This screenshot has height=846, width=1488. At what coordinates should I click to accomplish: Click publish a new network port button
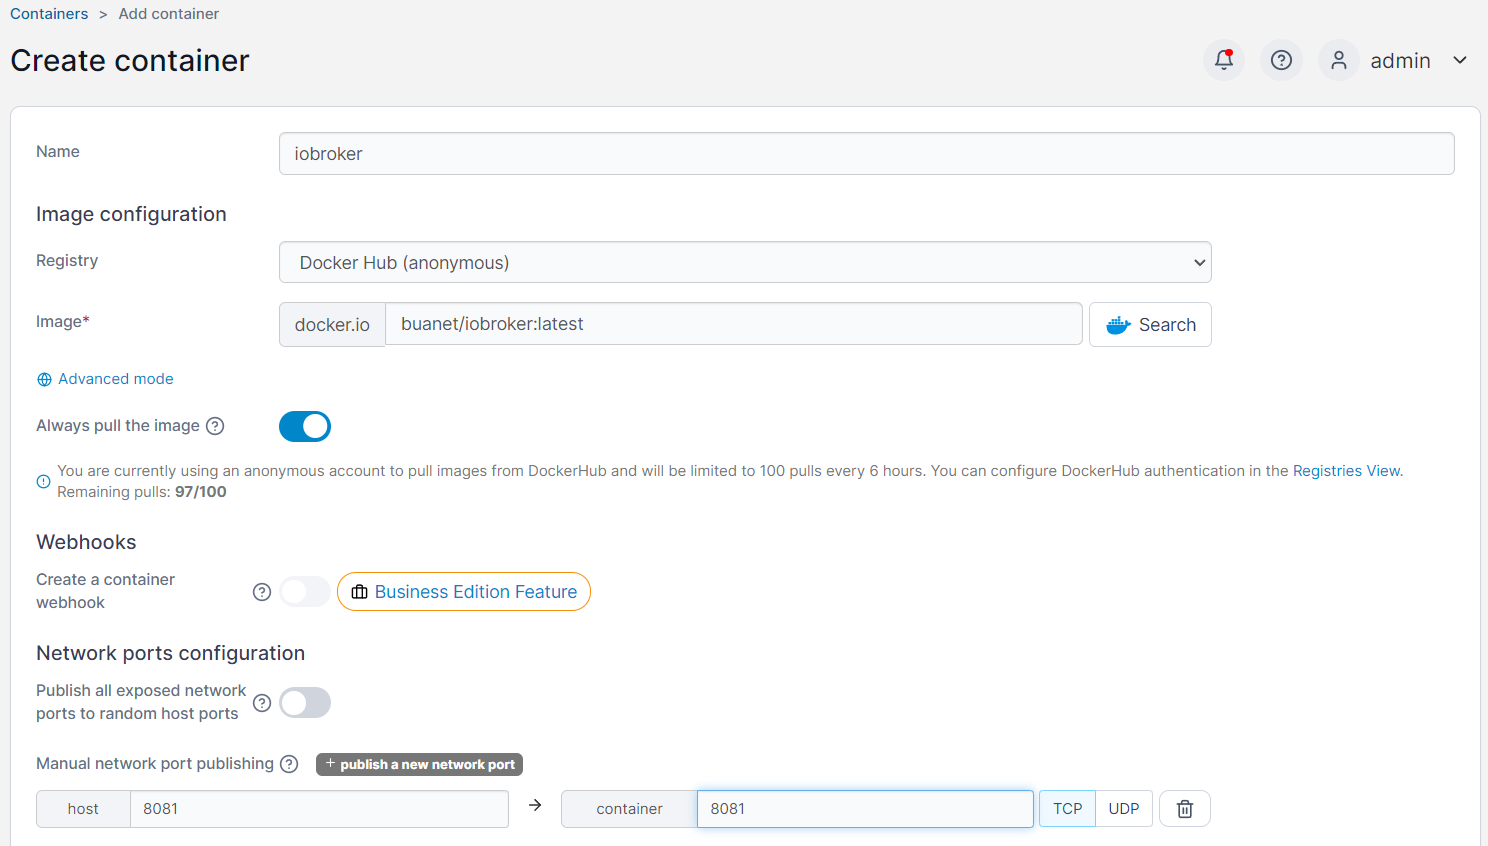(419, 764)
